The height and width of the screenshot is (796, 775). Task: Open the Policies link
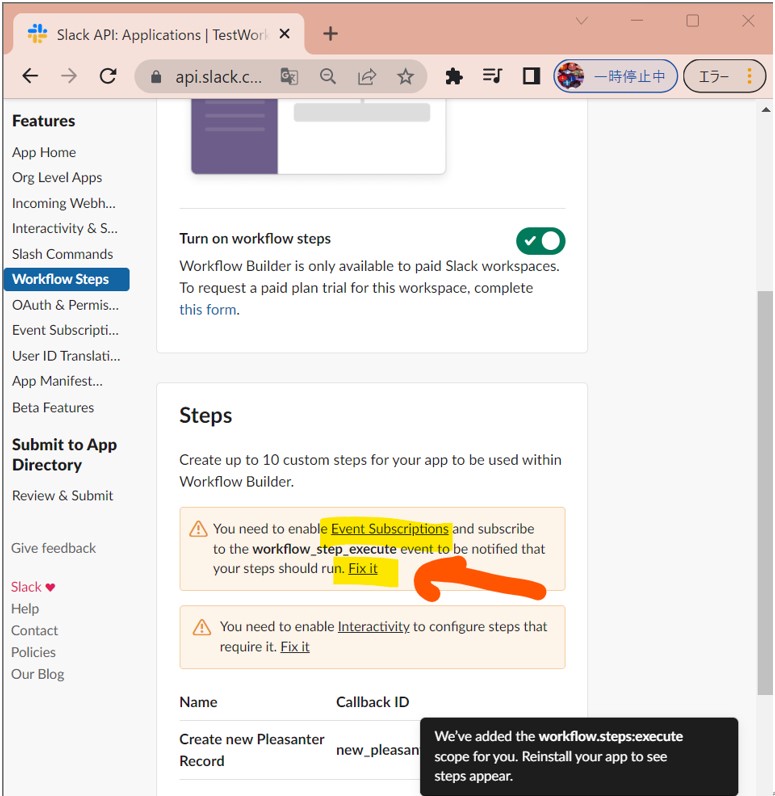[x=33, y=652]
